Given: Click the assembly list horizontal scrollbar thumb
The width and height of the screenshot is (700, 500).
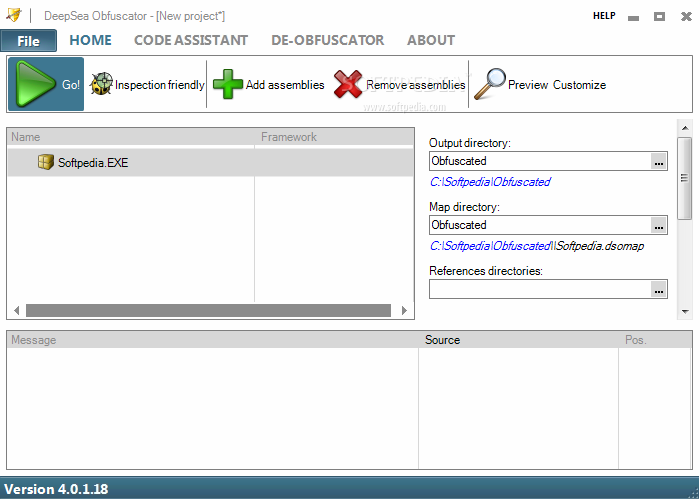Looking at the screenshot, I should pyautogui.click(x=208, y=310).
